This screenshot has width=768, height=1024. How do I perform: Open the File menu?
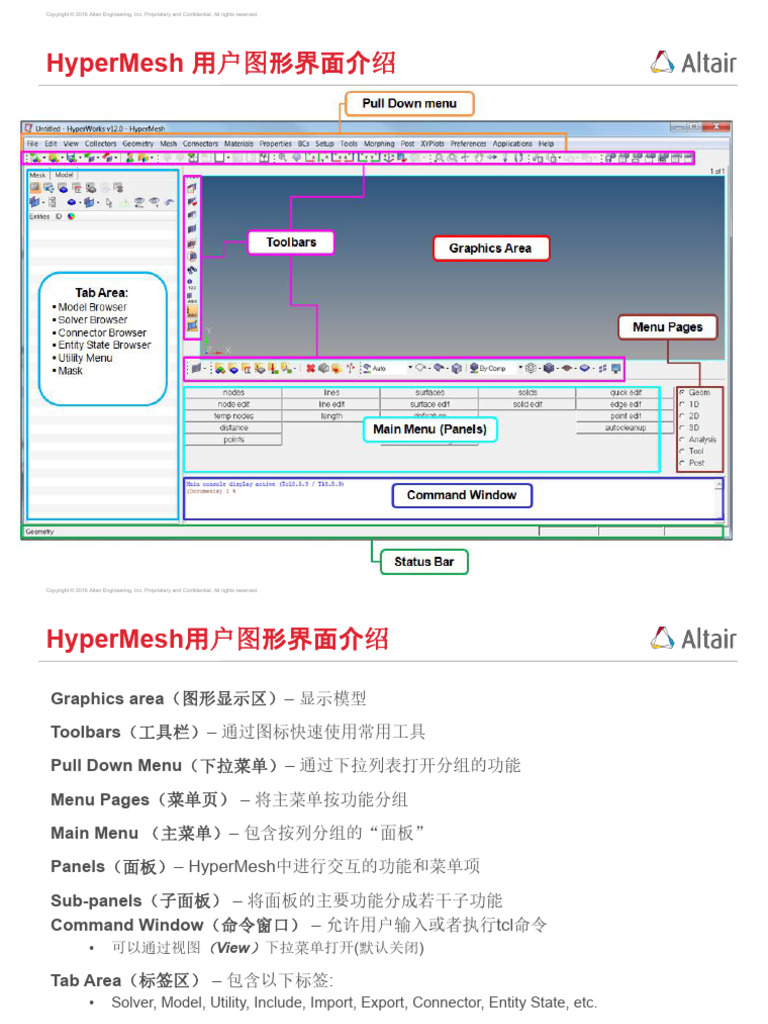coord(33,144)
